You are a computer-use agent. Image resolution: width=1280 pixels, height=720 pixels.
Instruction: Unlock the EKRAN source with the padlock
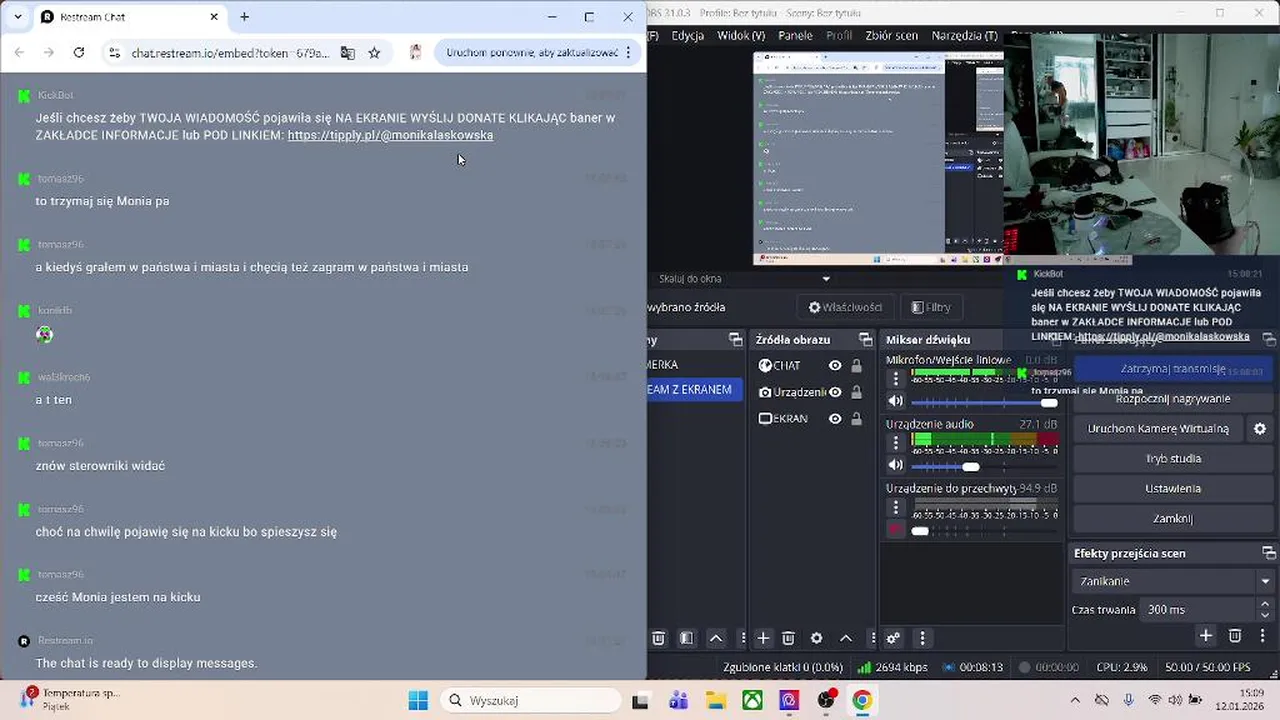[x=856, y=419]
